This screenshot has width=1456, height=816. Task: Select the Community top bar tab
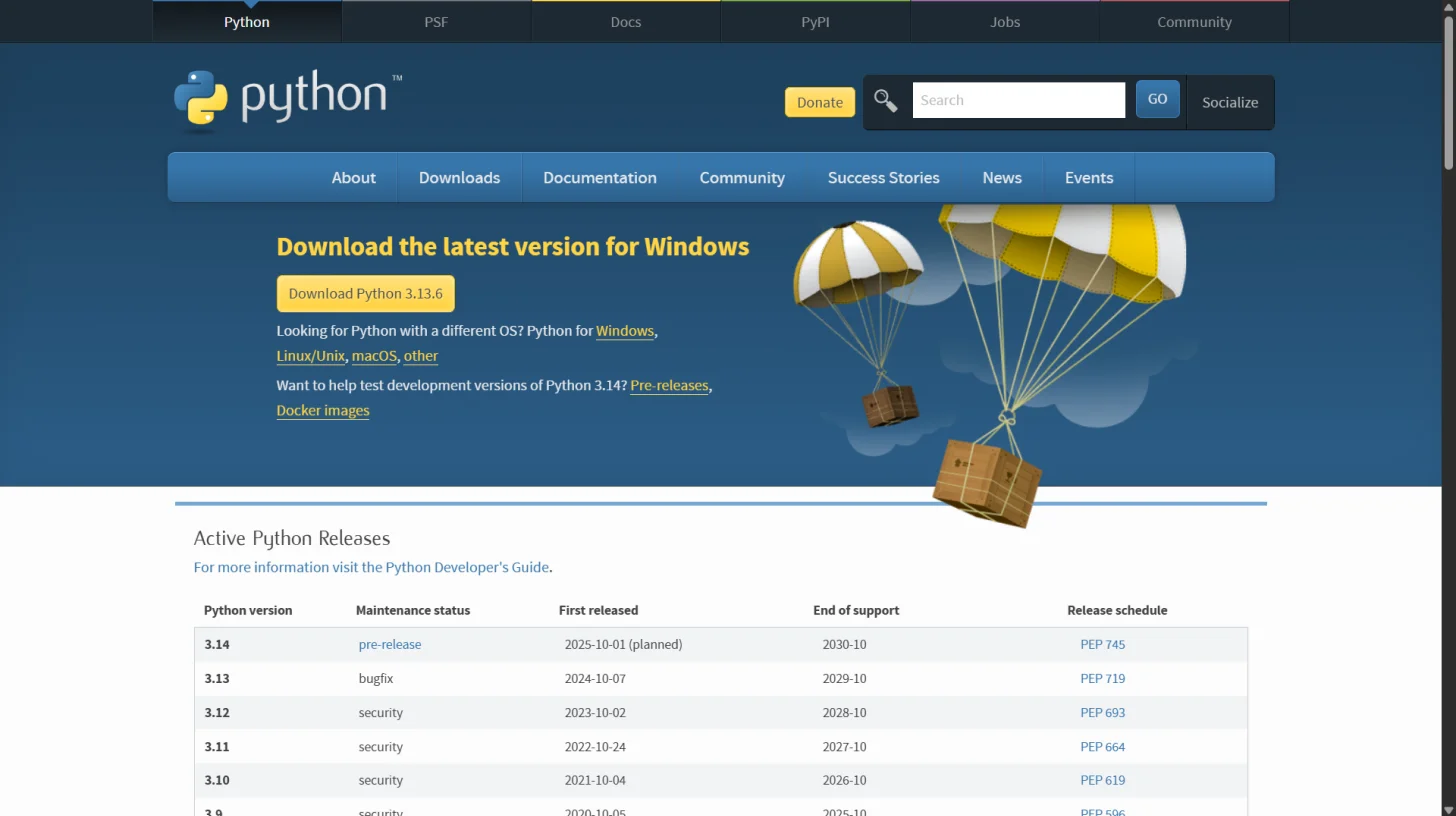[1194, 22]
